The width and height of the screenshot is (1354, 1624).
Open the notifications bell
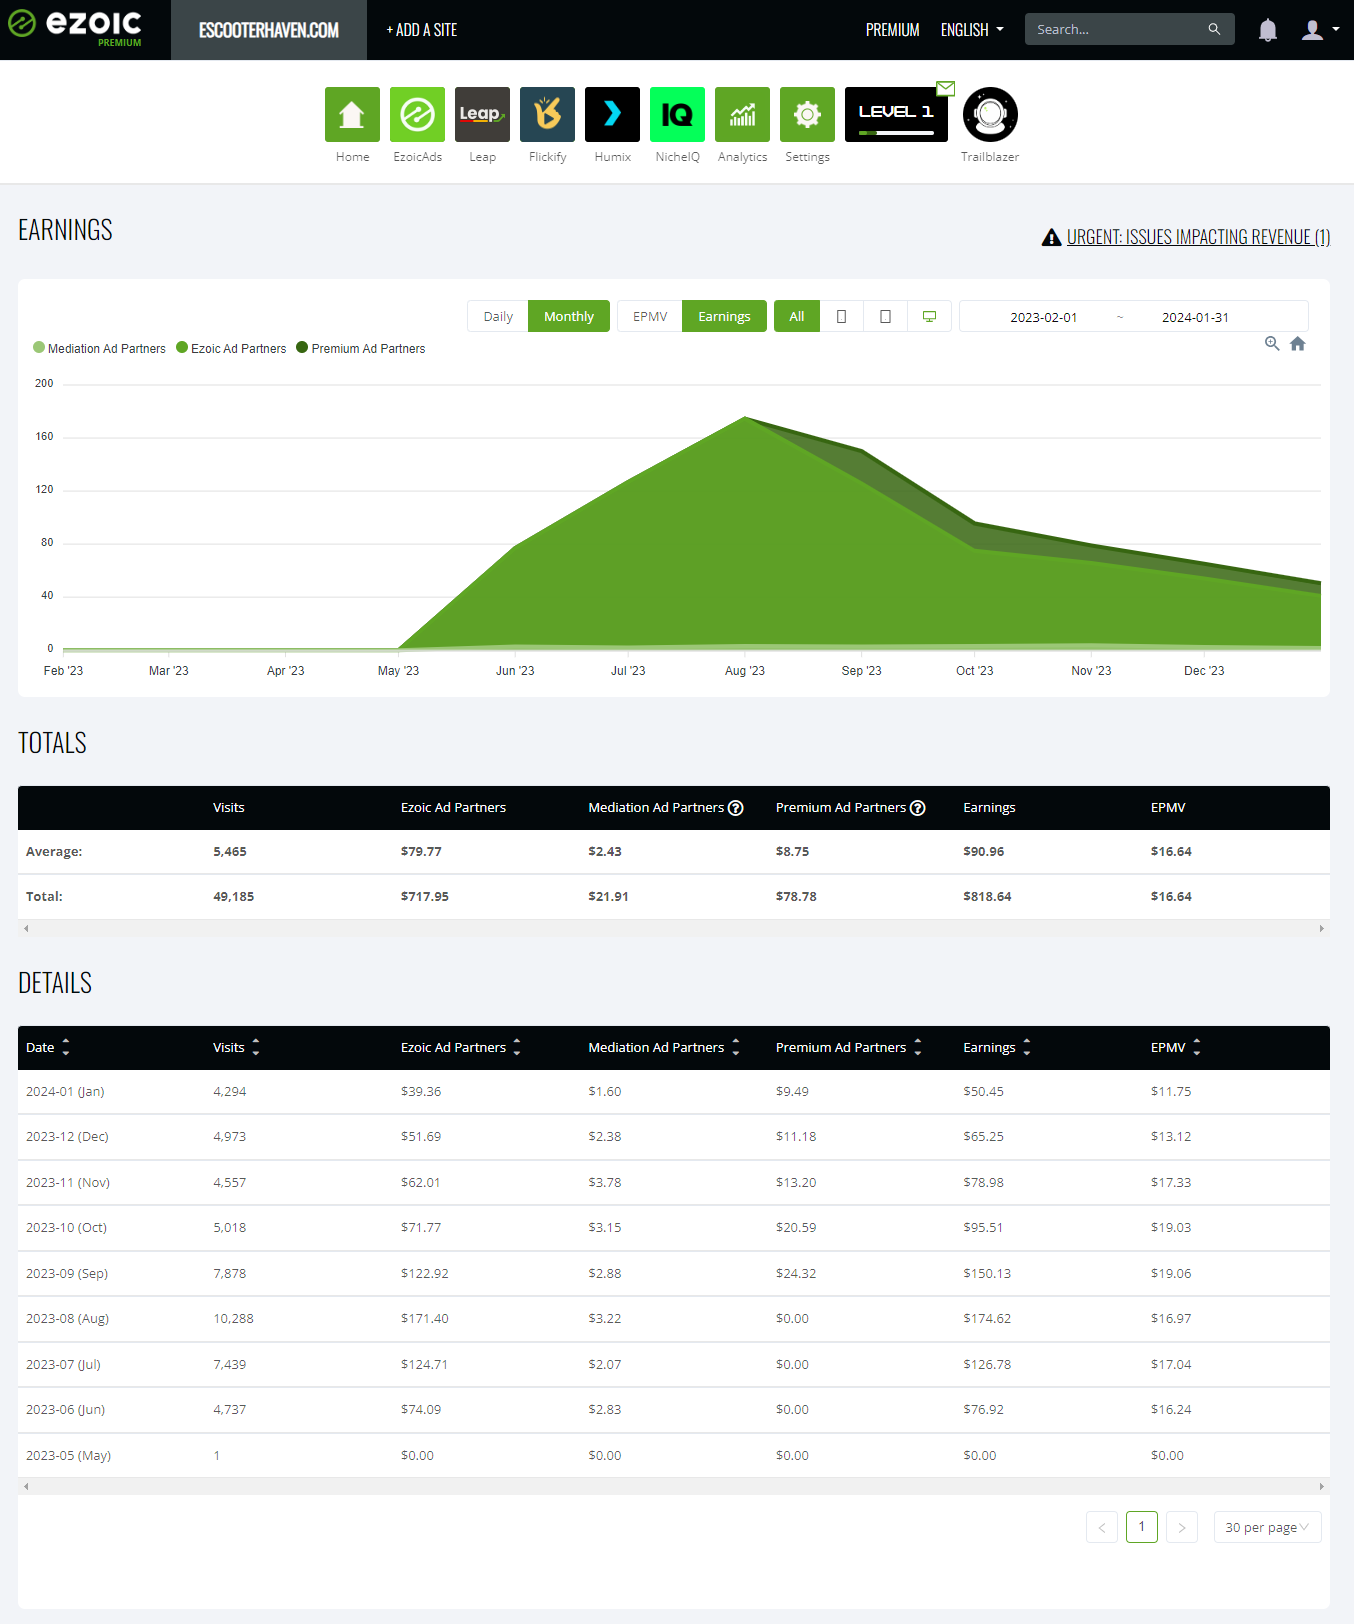point(1268,30)
